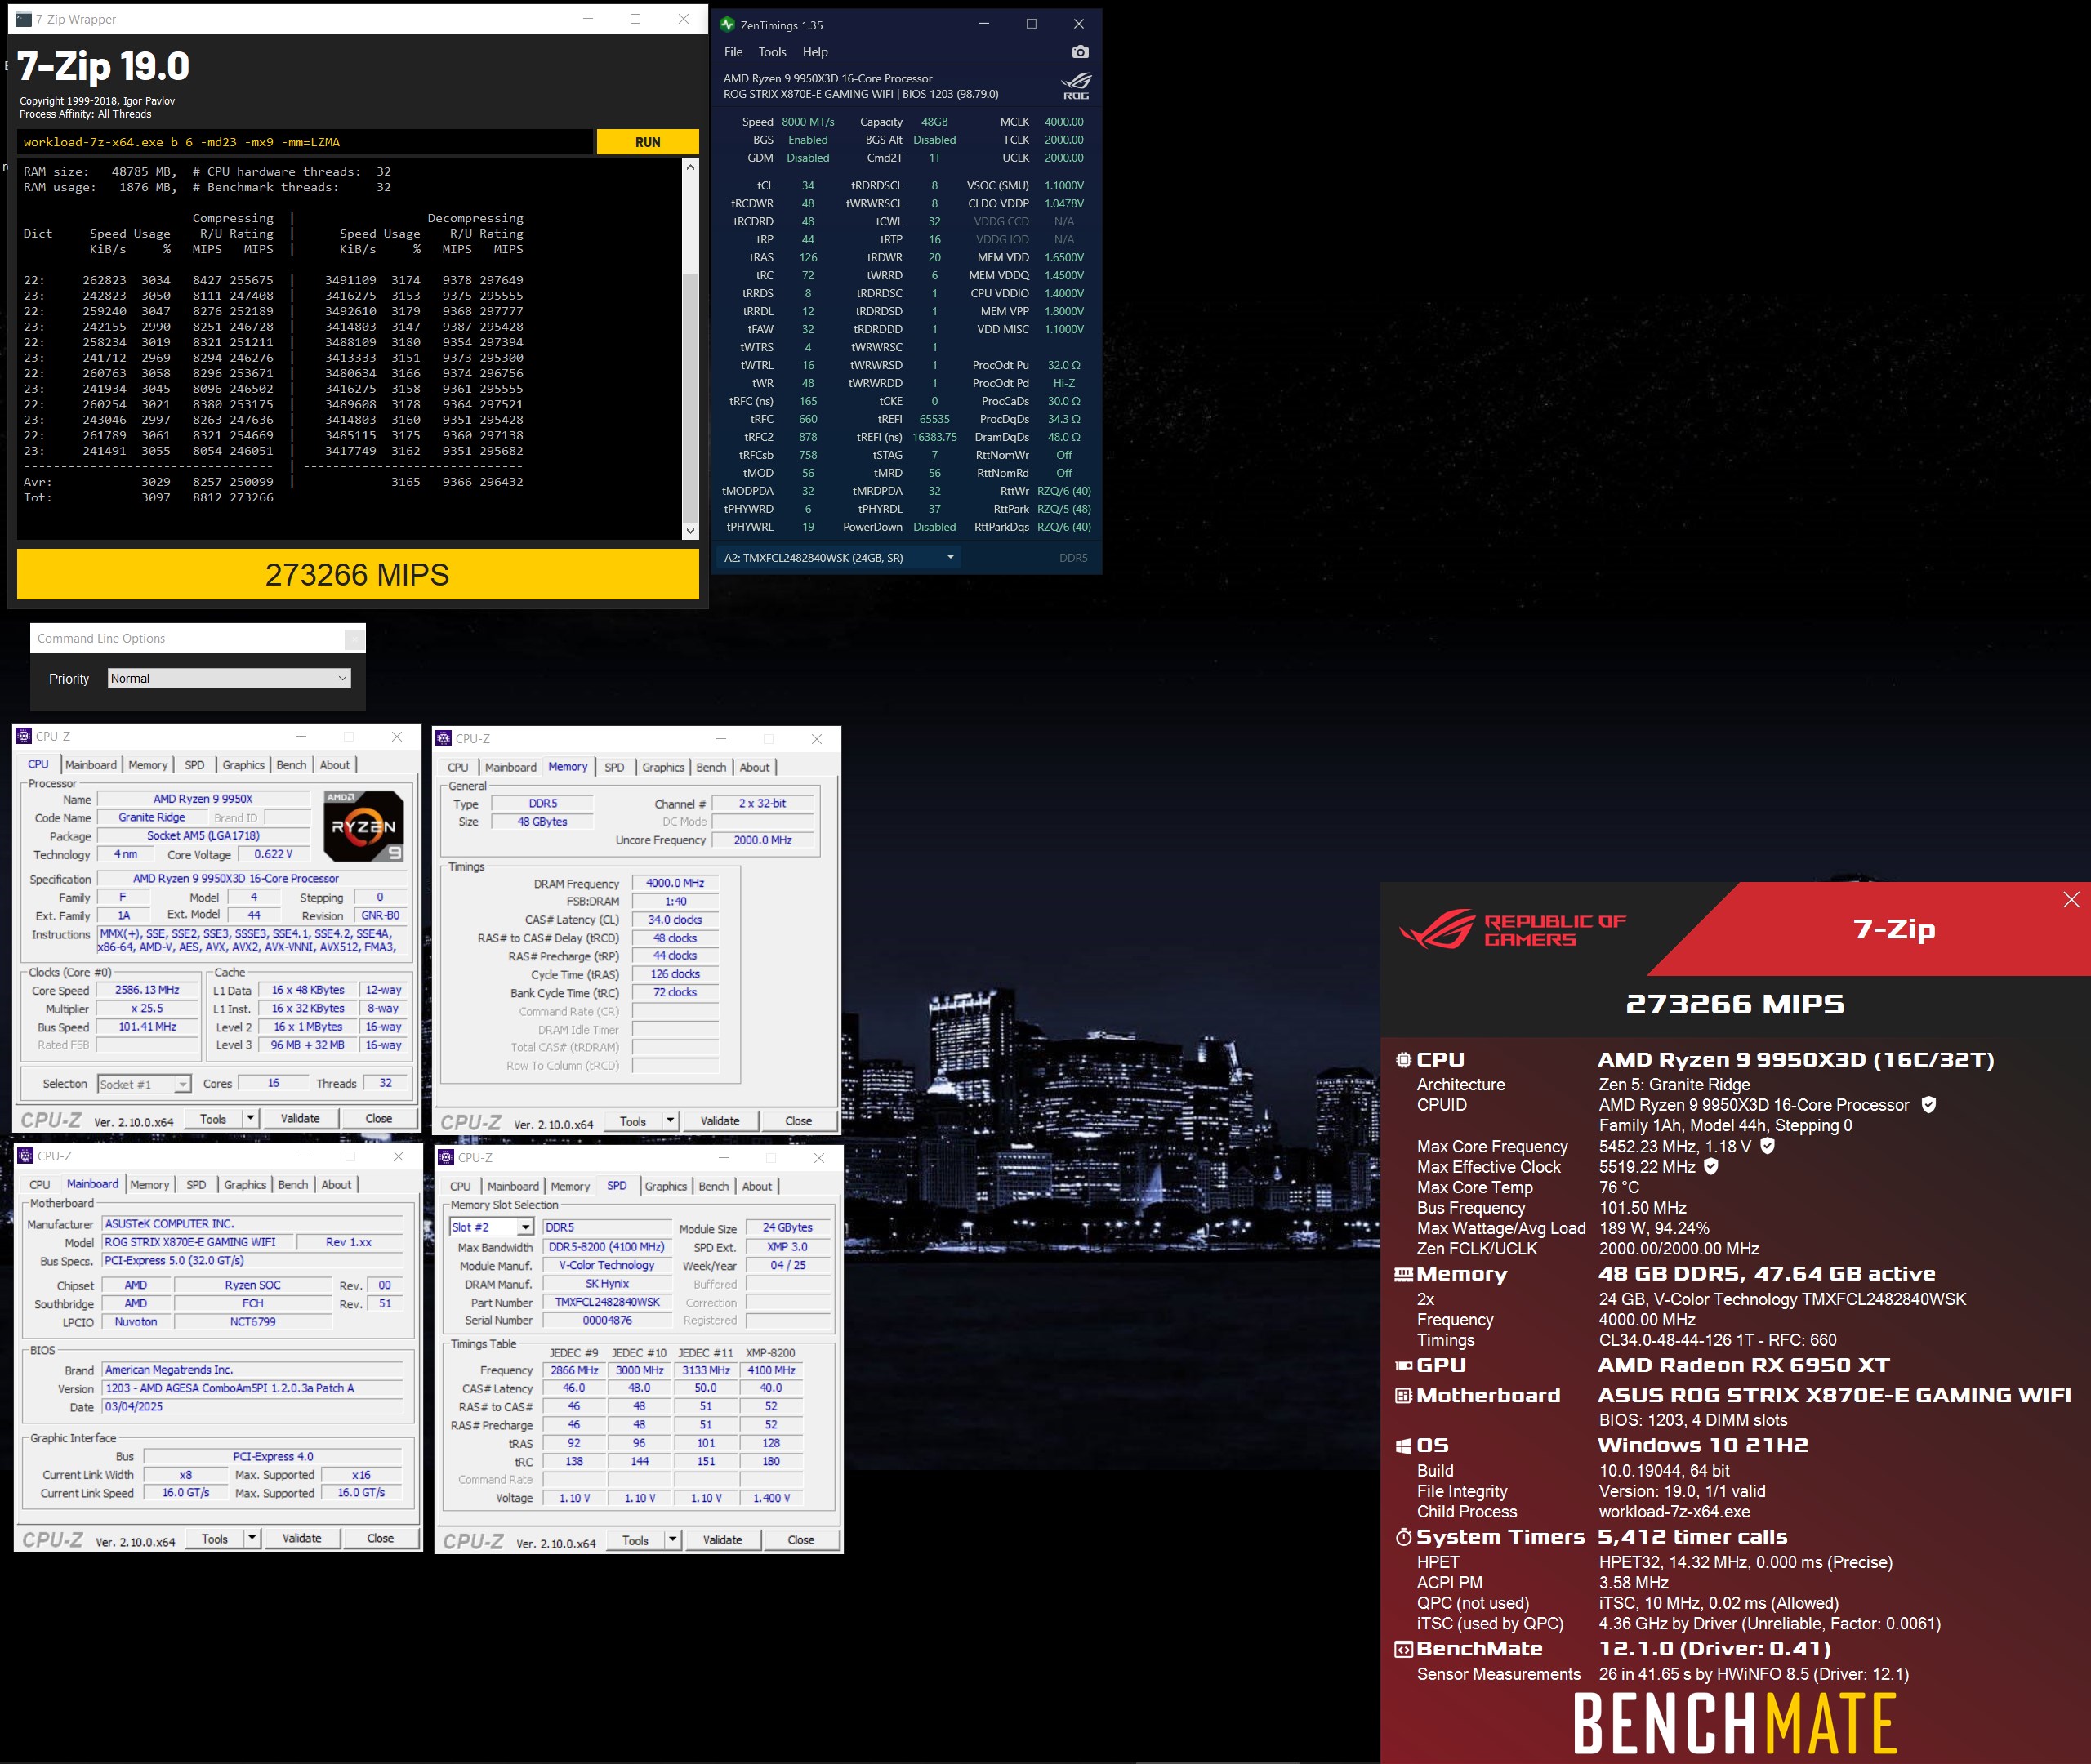
Task: Open the File menu in ZenTimings
Action: point(733,52)
